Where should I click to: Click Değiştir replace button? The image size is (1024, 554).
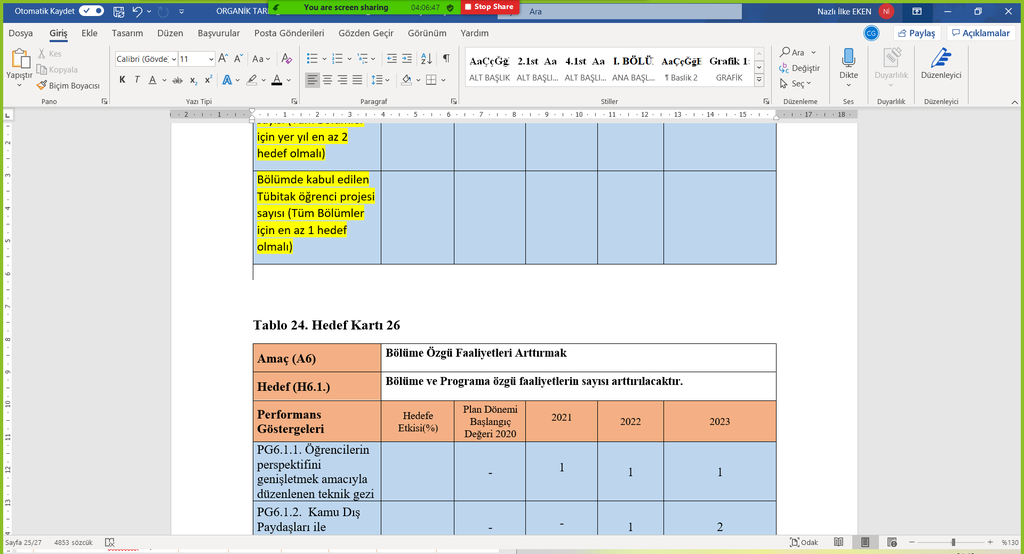(x=799, y=68)
